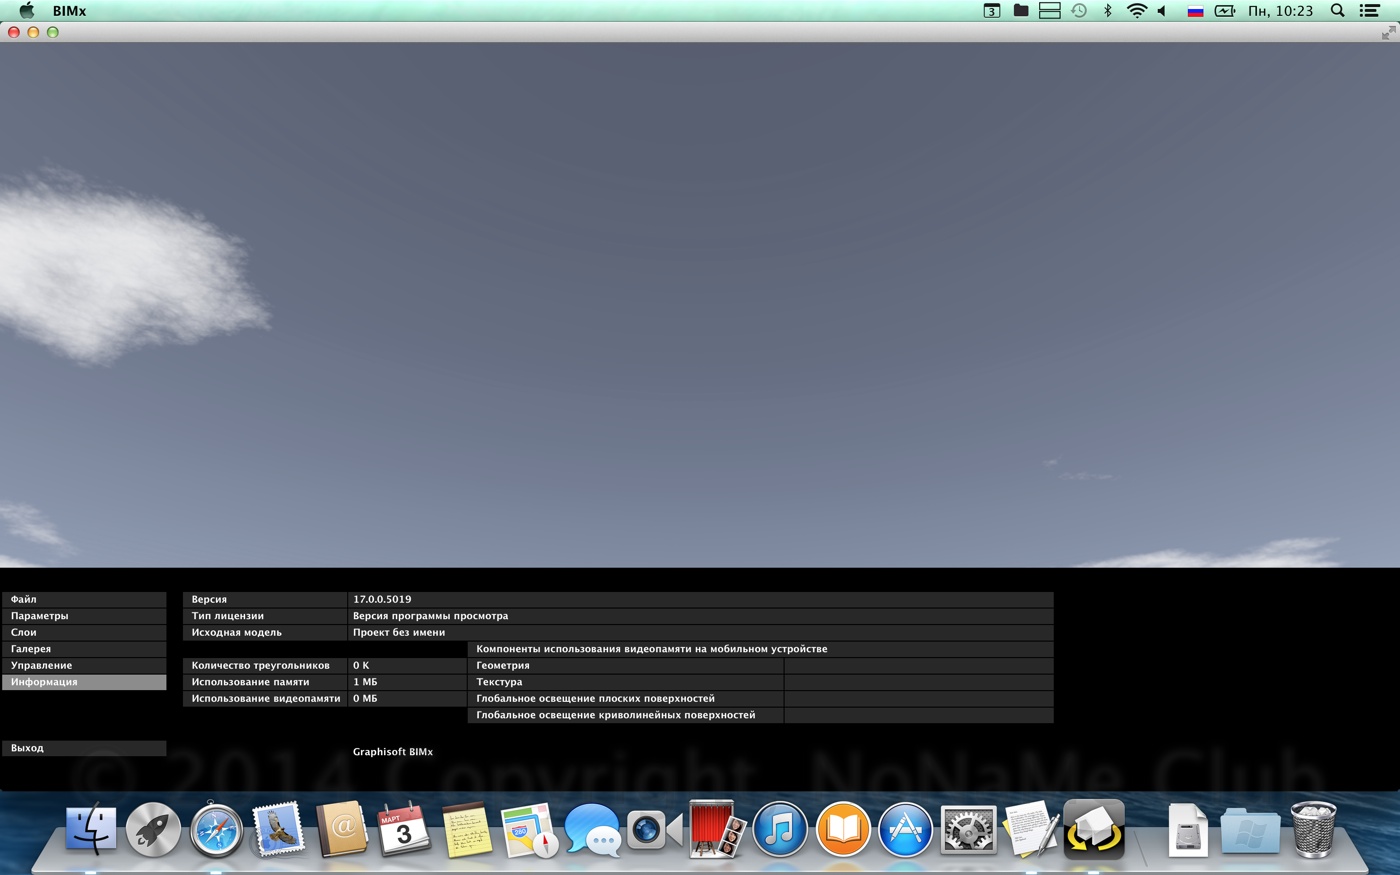
Task: Click the clock showing Пн, 10:23
Action: point(1280,11)
